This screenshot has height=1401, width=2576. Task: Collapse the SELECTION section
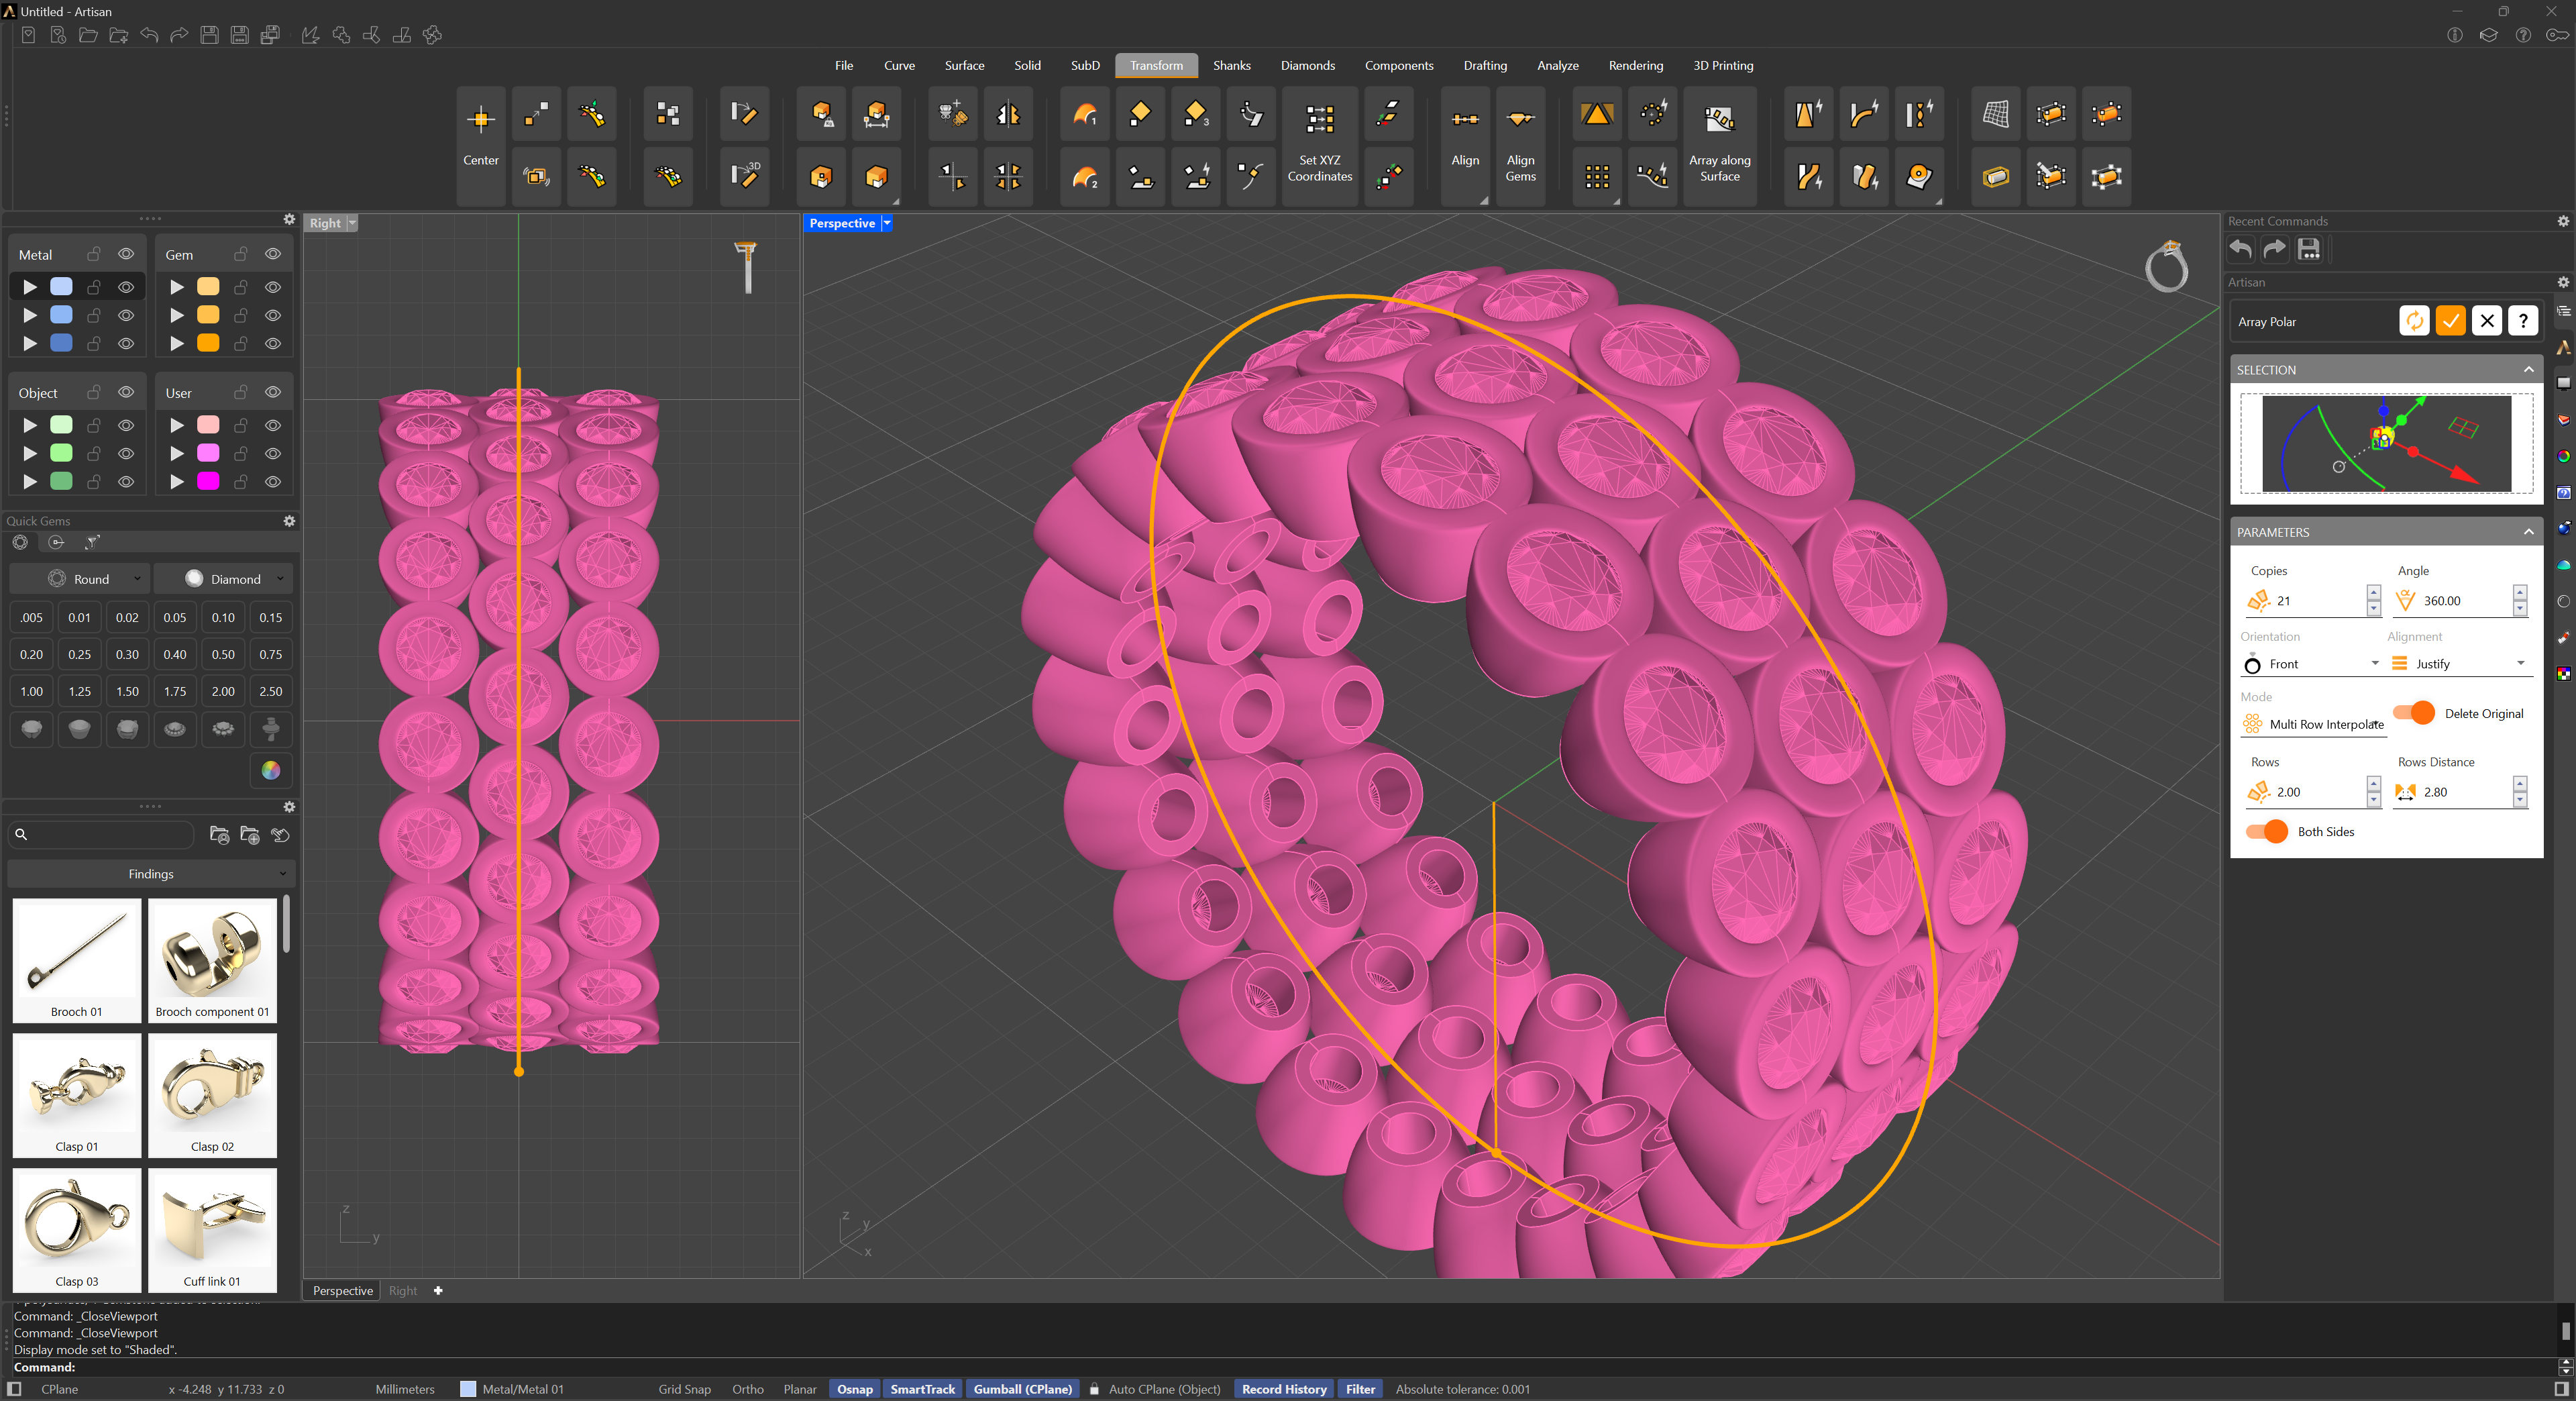click(2528, 369)
